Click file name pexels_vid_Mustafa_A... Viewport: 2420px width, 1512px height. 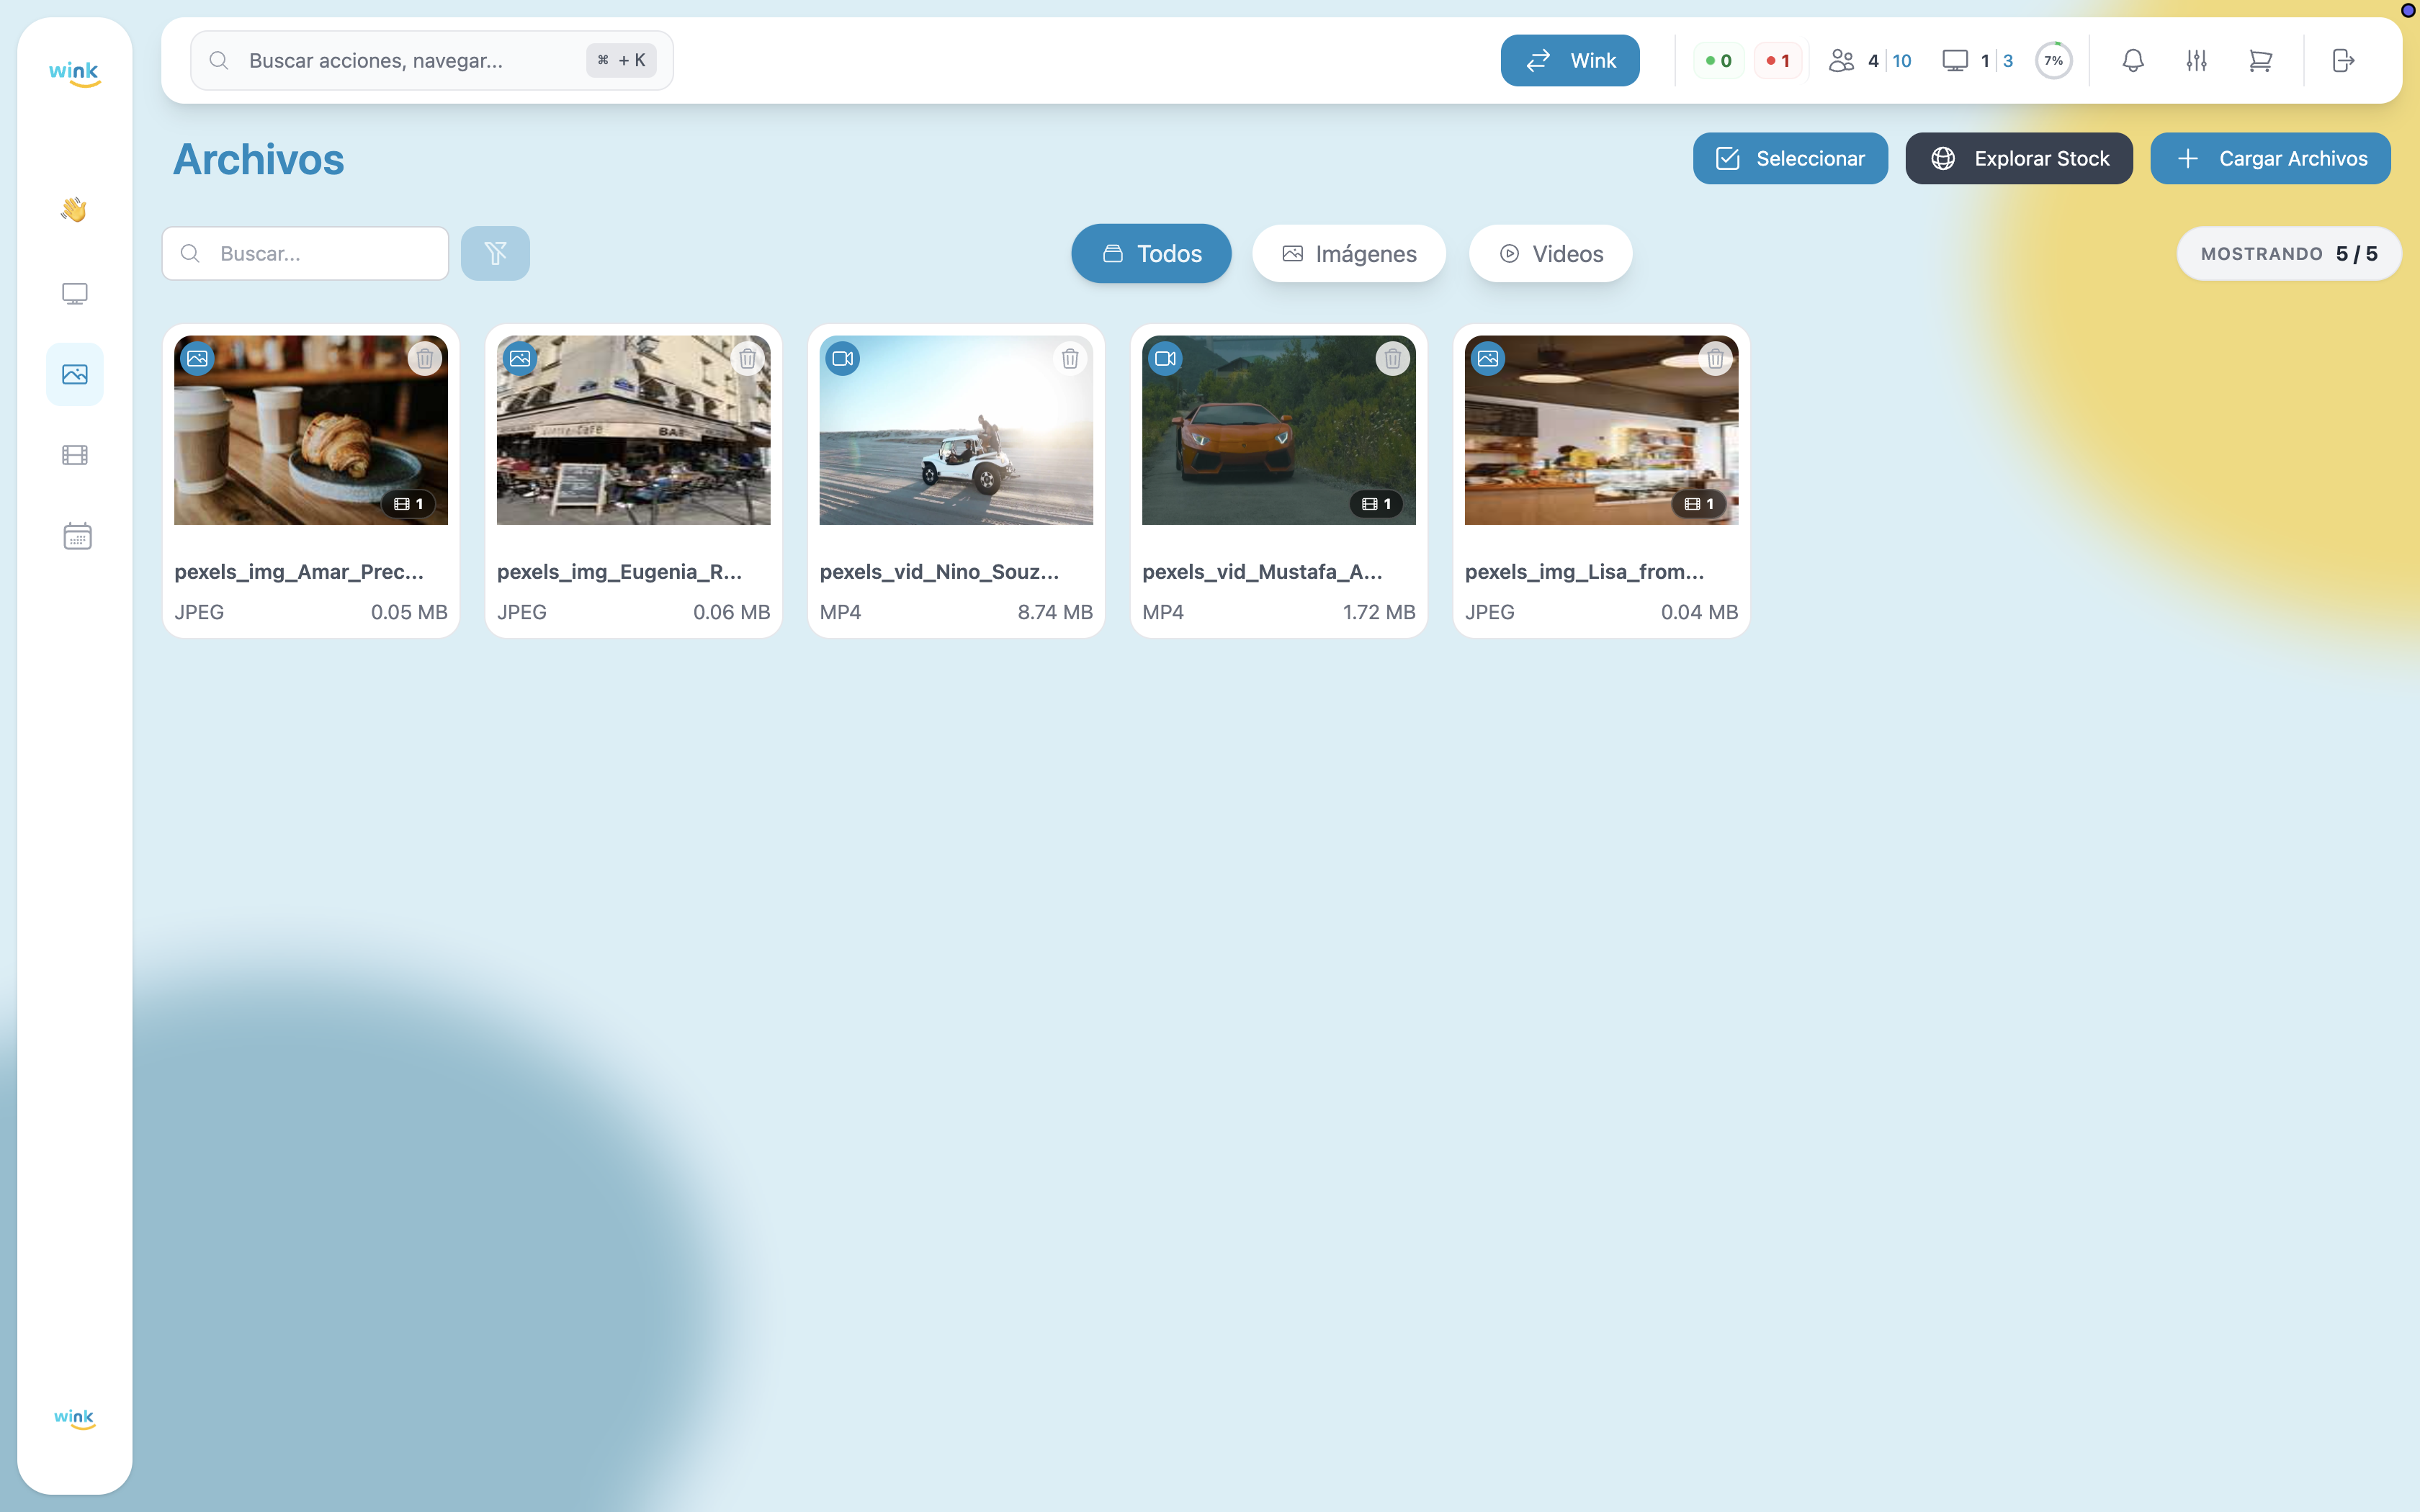1262,572
